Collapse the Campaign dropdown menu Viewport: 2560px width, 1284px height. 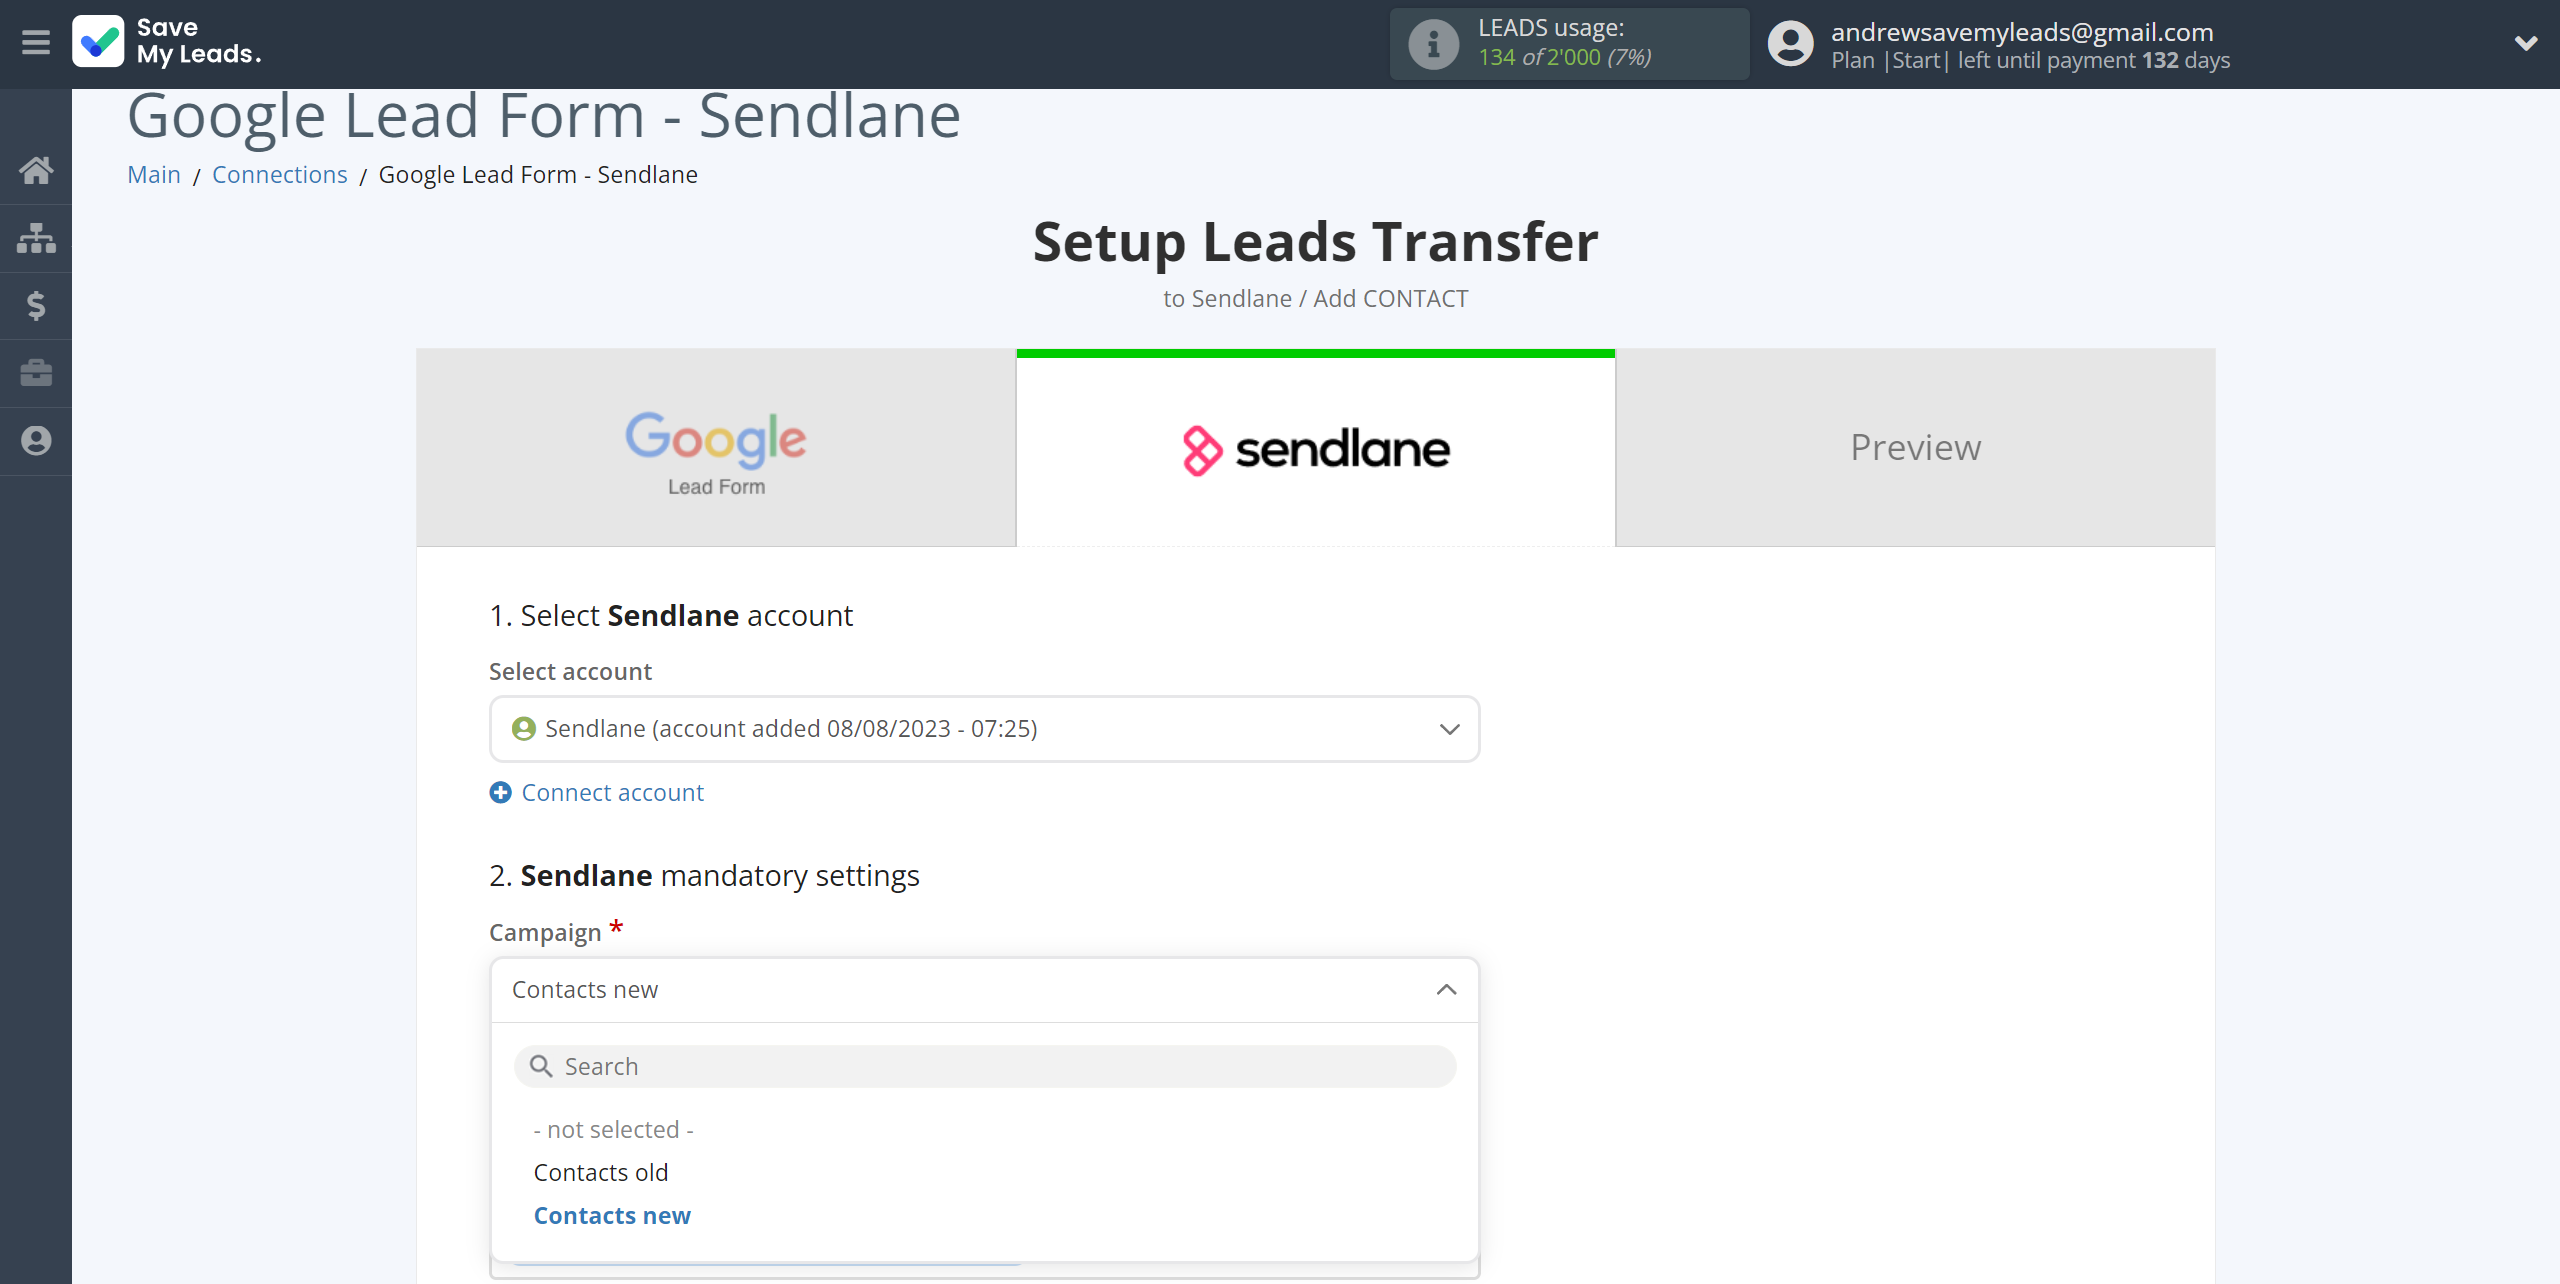1445,988
